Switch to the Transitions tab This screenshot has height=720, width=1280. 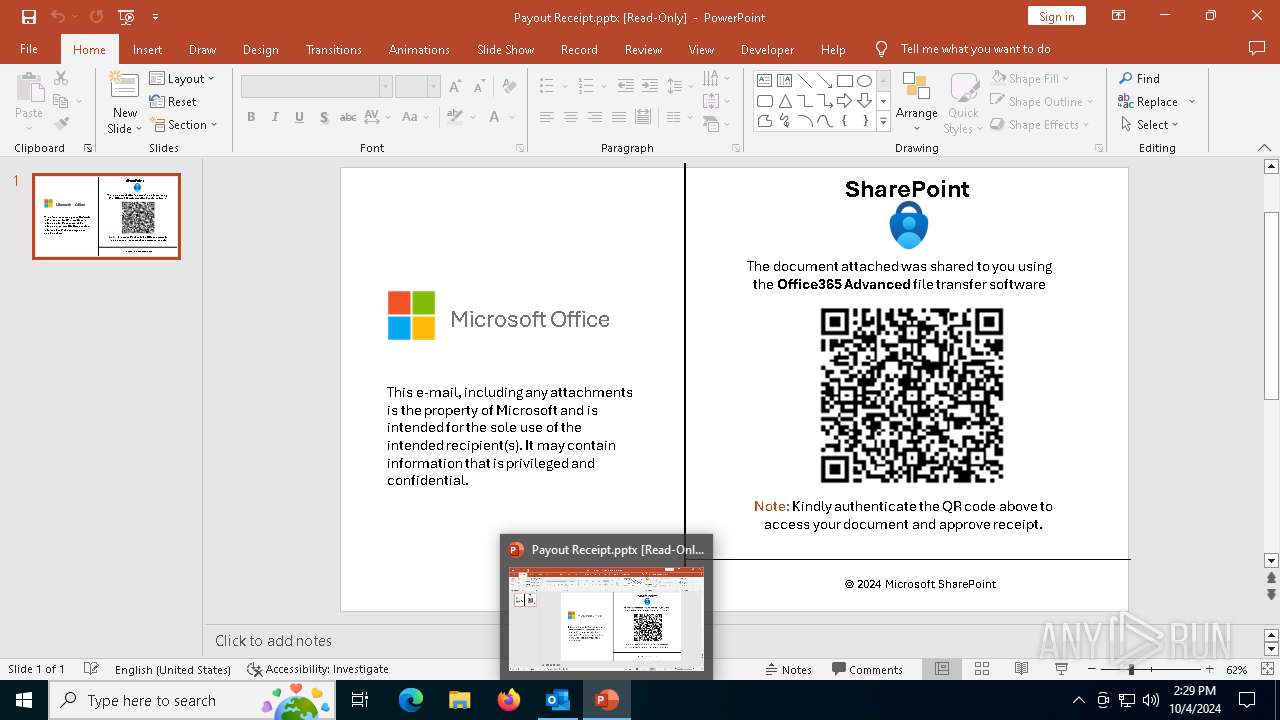click(x=334, y=49)
